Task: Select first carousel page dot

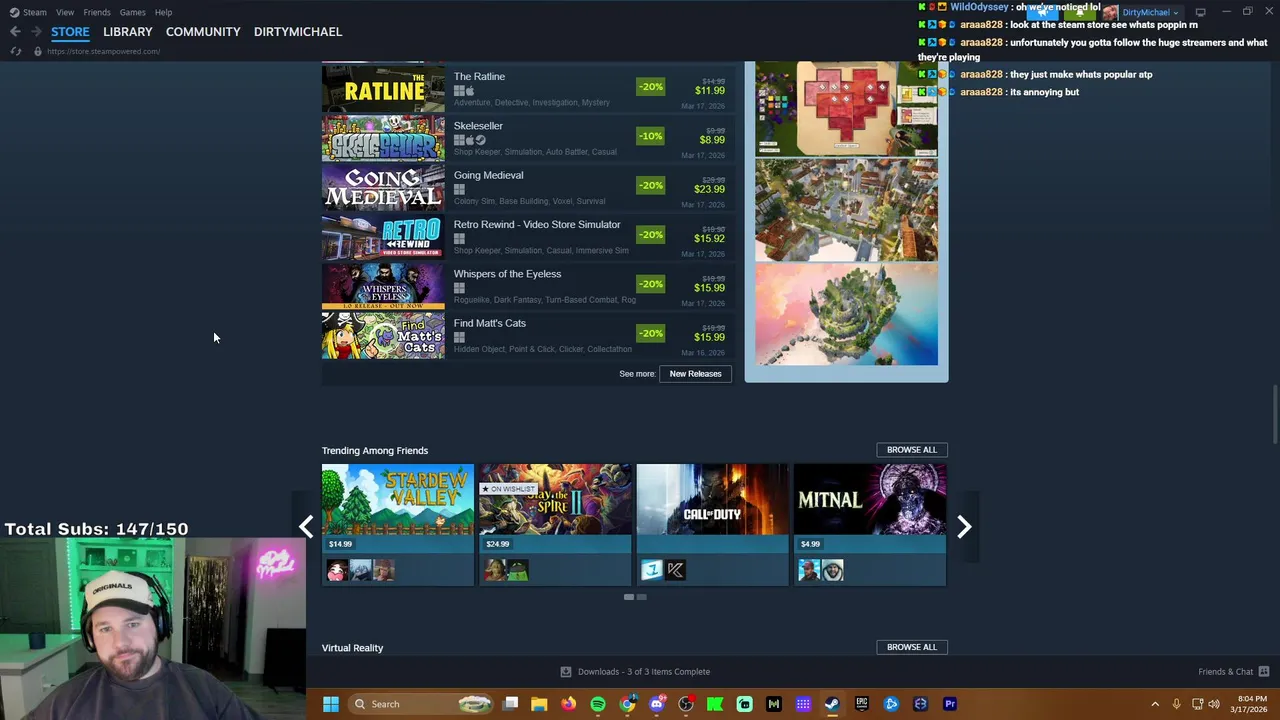Action: tap(629, 597)
